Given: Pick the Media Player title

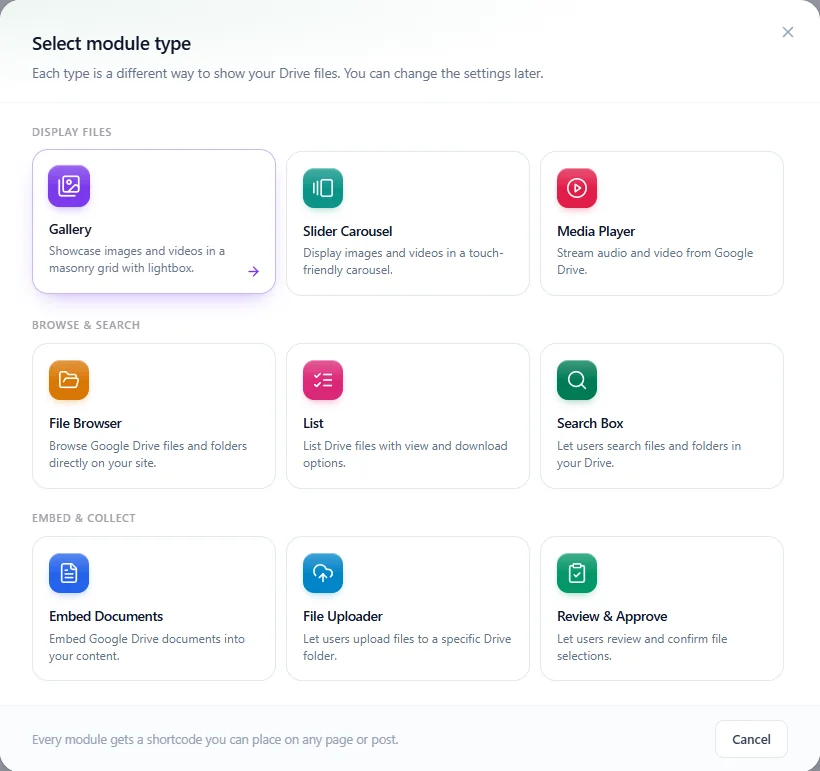Looking at the screenshot, I should (x=596, y=231).
